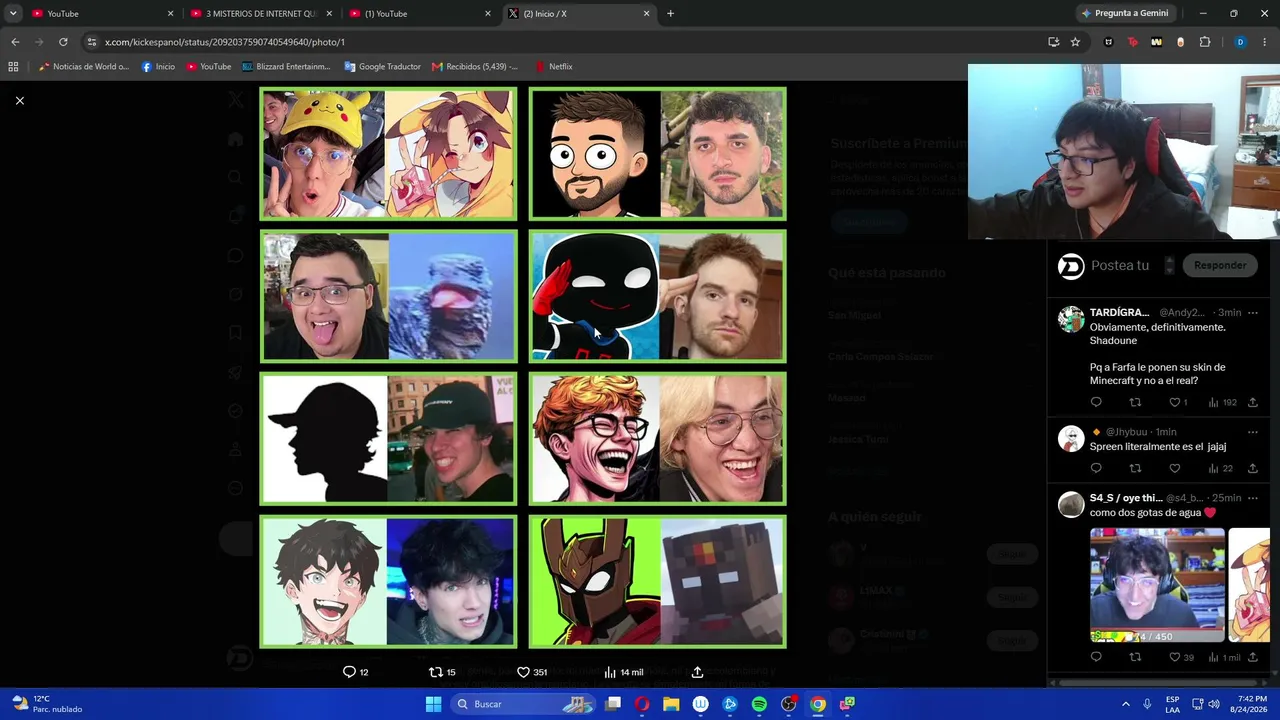Switch to the first YouTube tab
This screenshot has width=1280, height=720.
pos(100,14)
